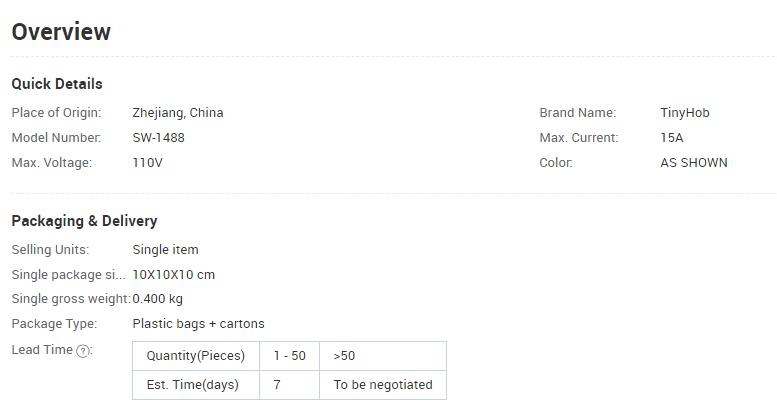Select the TinyHob brand name value
The image size is (777, 416).
[x=684, y=113]
